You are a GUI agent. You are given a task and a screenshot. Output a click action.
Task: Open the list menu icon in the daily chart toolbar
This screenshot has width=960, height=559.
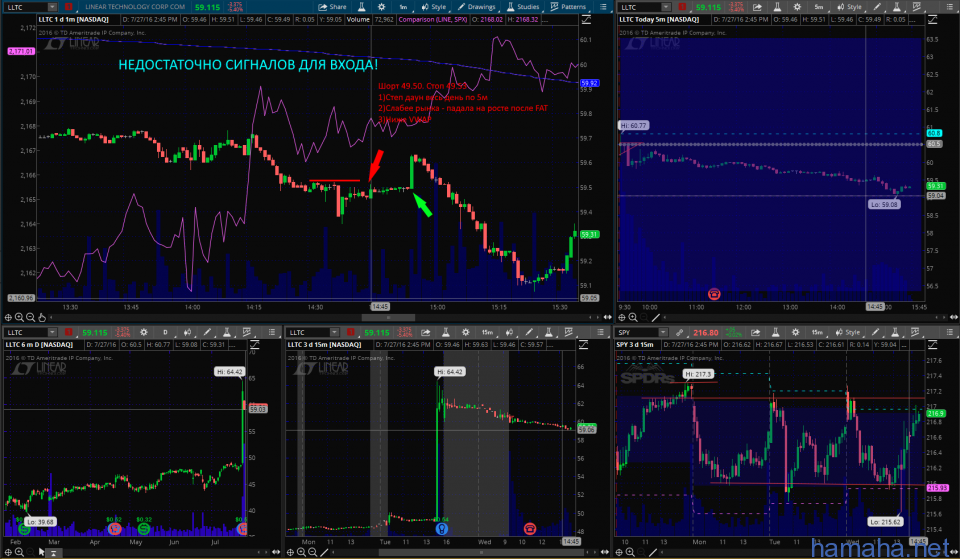point(272,332)
